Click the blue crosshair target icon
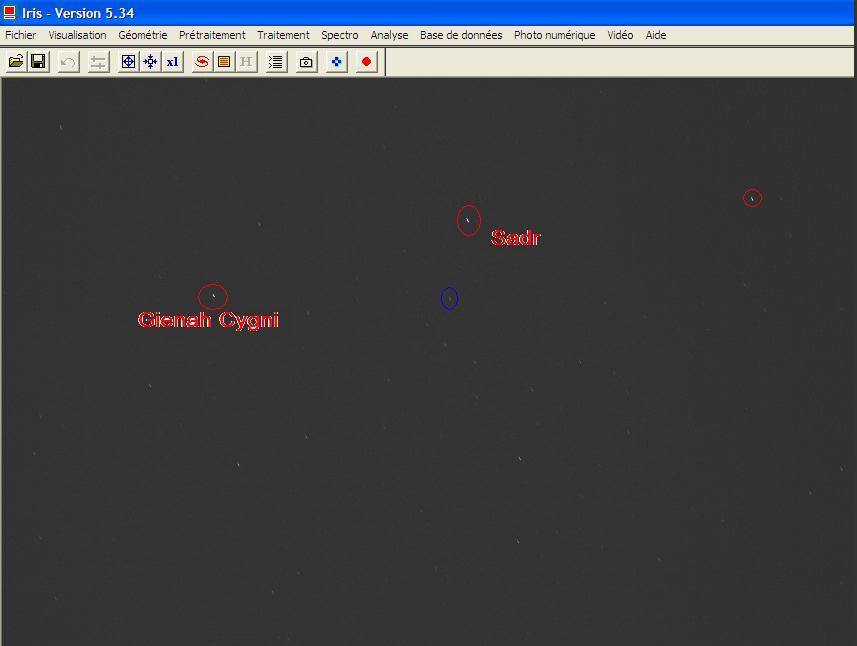Image resolution: width=857 pixels, height=646 pixels. pos(128,62)
